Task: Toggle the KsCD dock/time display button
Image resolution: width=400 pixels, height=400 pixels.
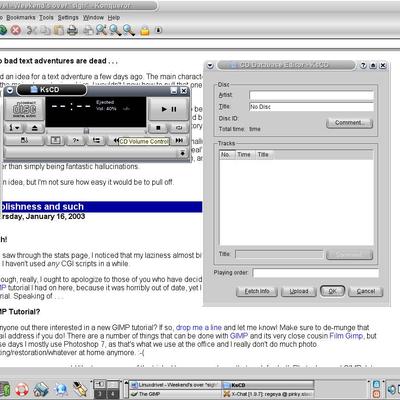Action: [55, 140]
